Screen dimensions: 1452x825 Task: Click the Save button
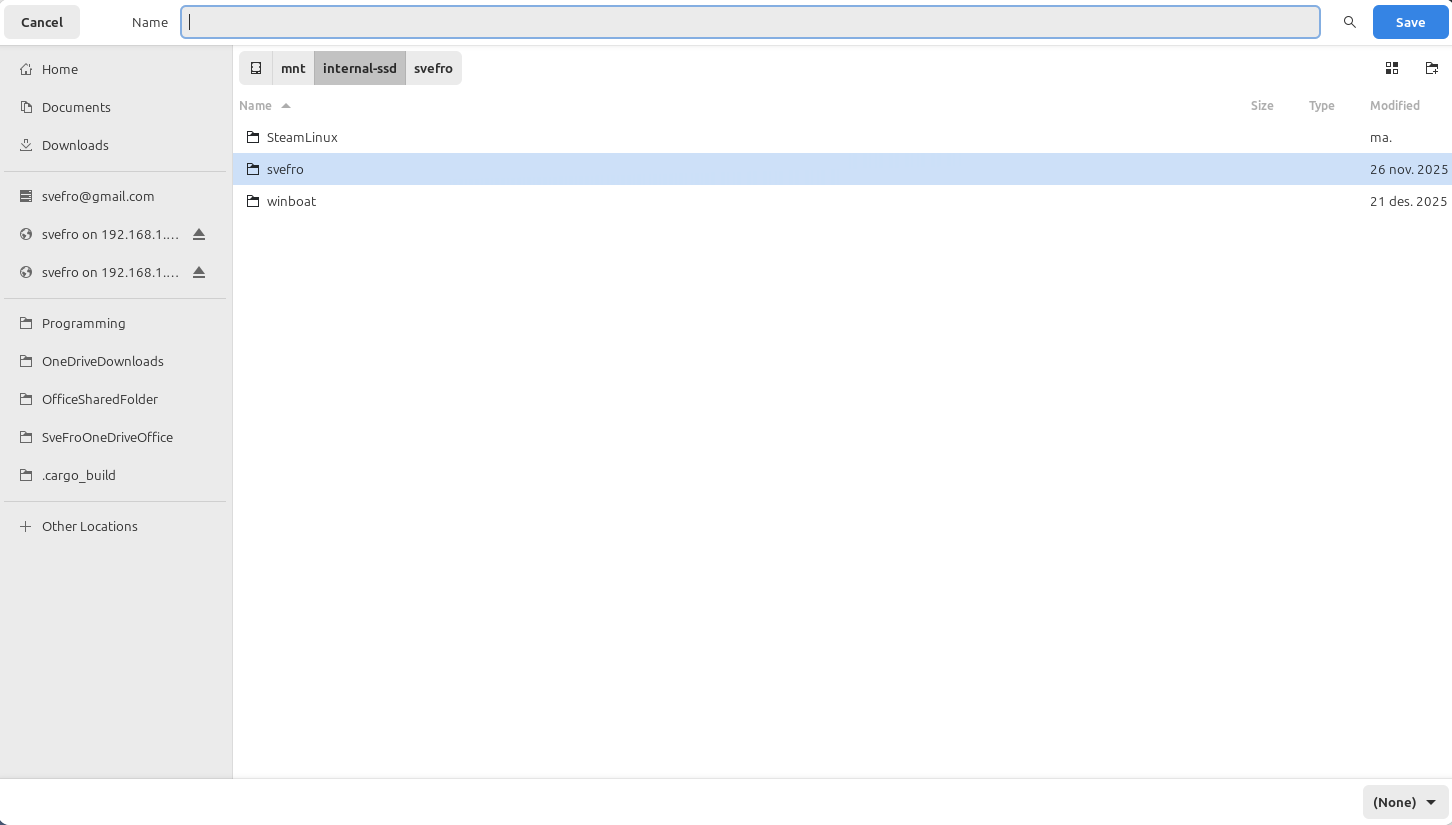tap(1410, 22)
